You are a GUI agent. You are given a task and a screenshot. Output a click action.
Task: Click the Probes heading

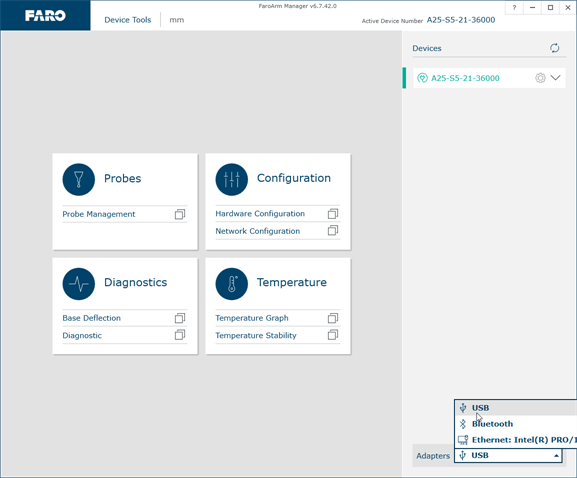click(123, 178)
